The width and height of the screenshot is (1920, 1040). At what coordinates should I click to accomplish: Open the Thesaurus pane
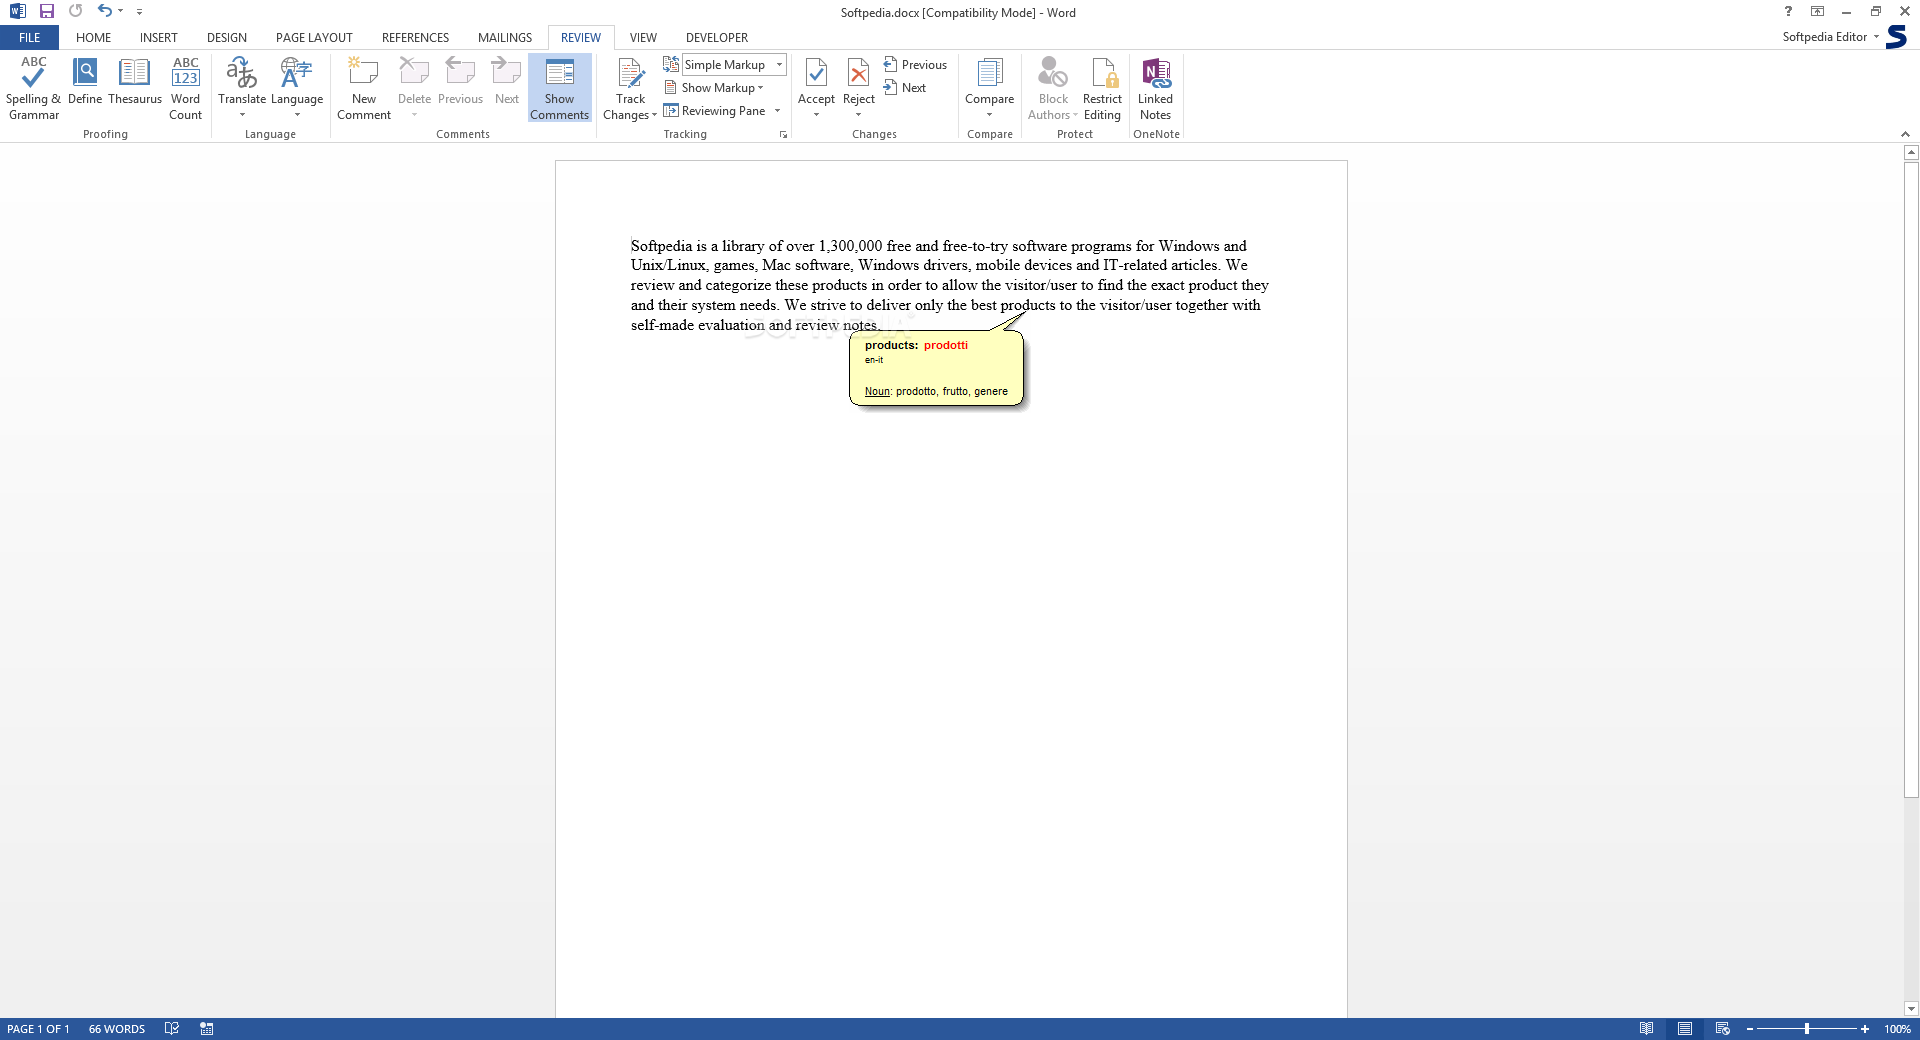135,82
